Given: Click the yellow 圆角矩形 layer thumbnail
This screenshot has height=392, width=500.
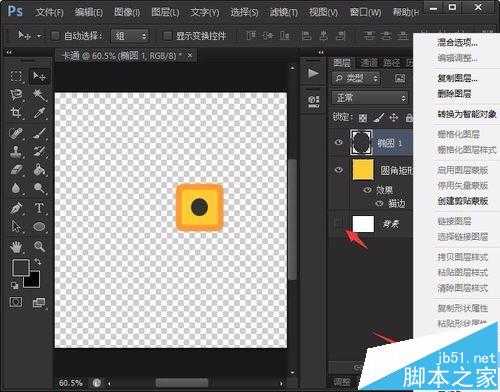Looking at the screenshot, I should [x=363, y=170].
